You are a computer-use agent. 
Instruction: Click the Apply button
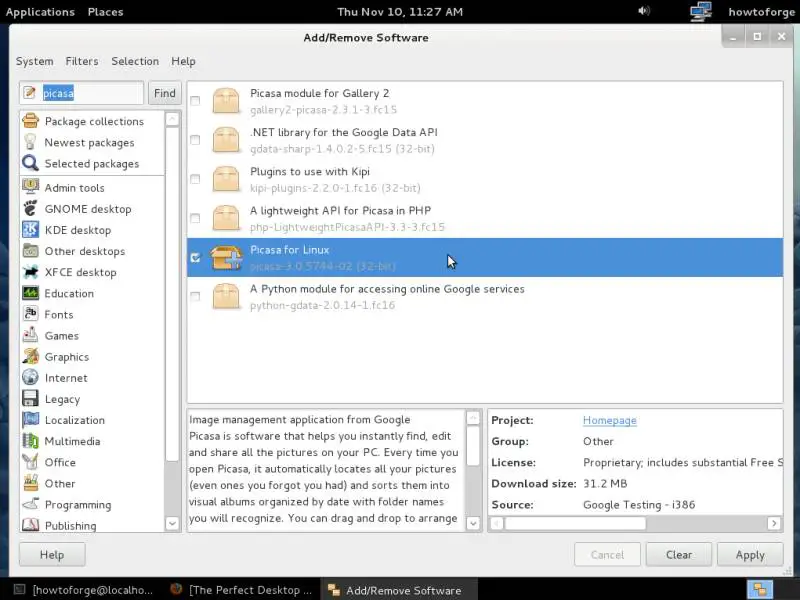pyautogui.click(x=750, y=555)
